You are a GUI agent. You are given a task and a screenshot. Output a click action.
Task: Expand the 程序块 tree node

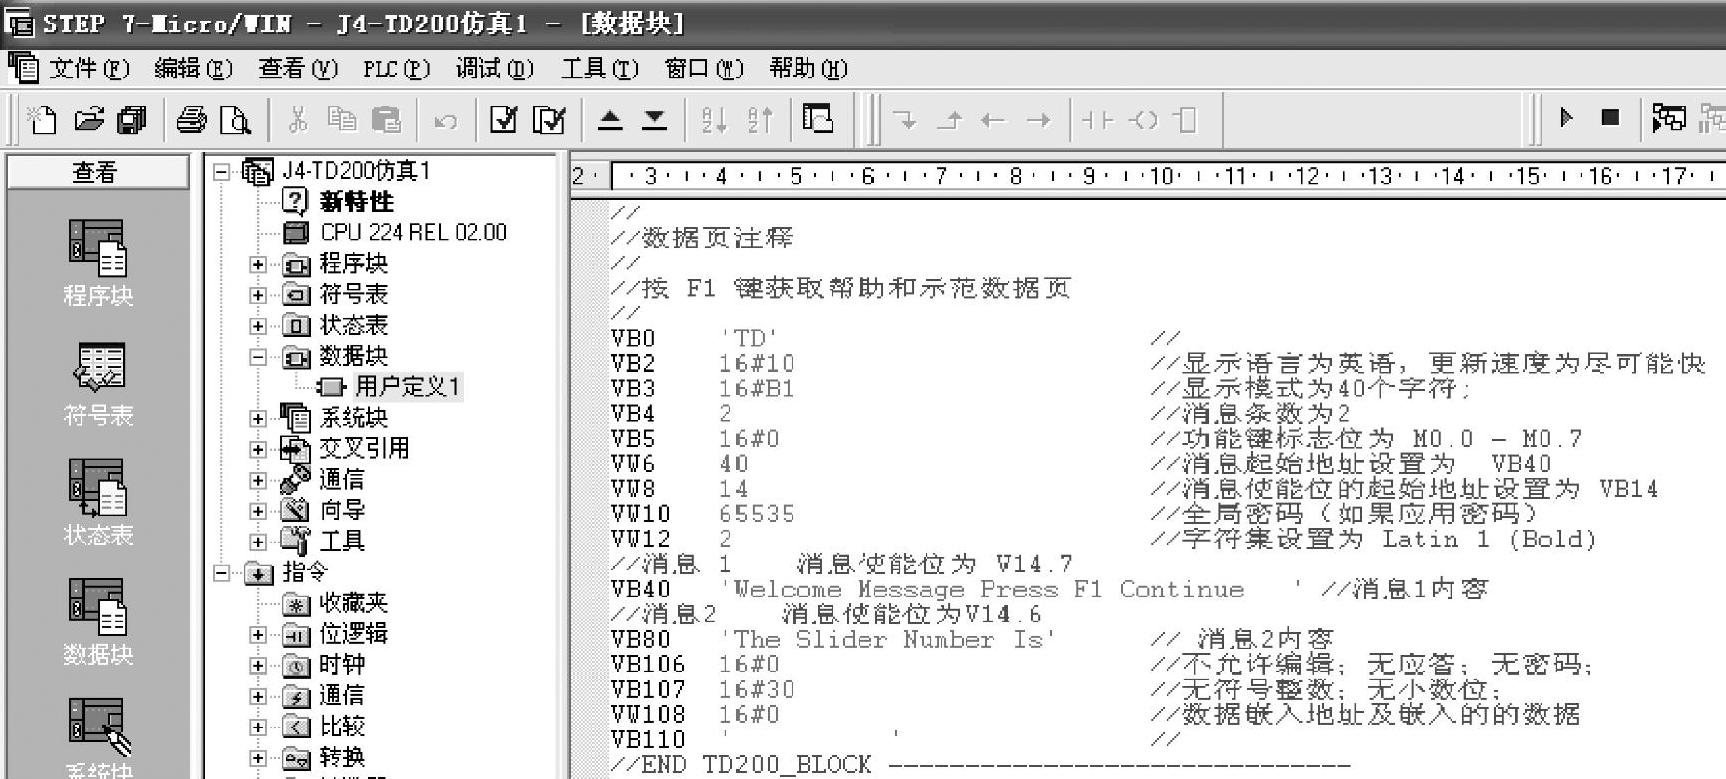point(258,265)
